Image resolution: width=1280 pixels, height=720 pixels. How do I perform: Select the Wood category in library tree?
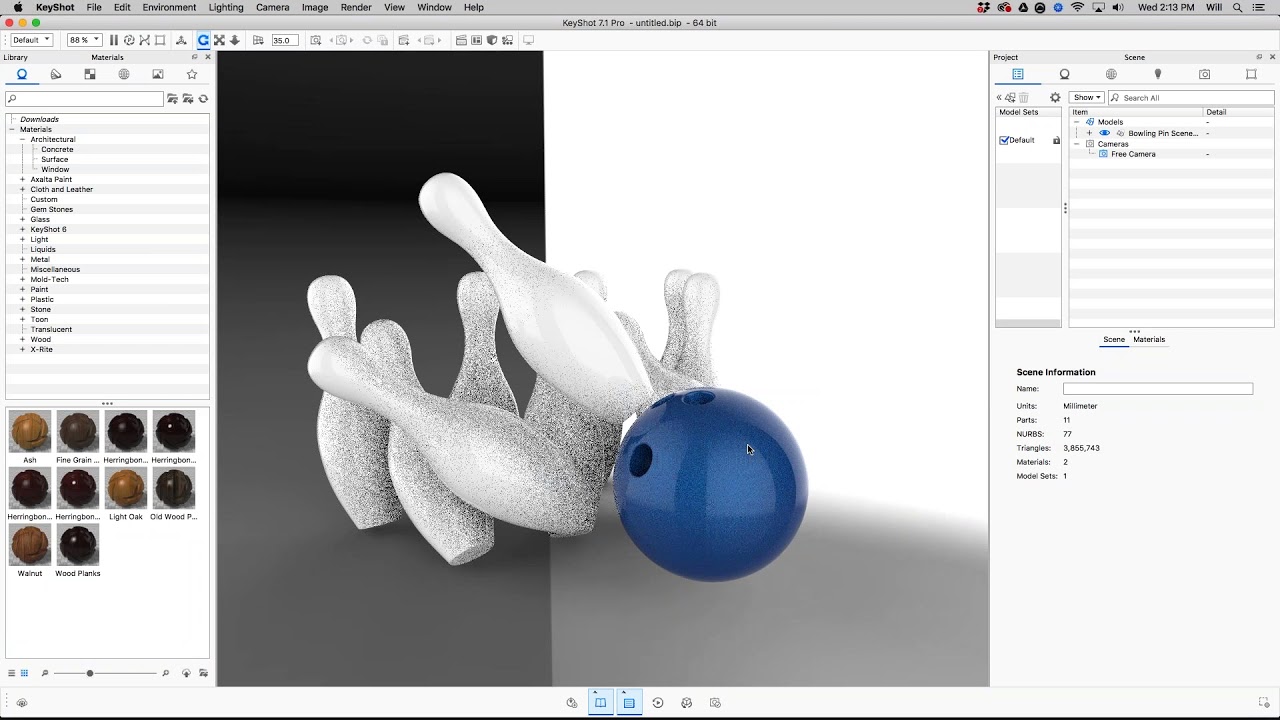point(40,339)
